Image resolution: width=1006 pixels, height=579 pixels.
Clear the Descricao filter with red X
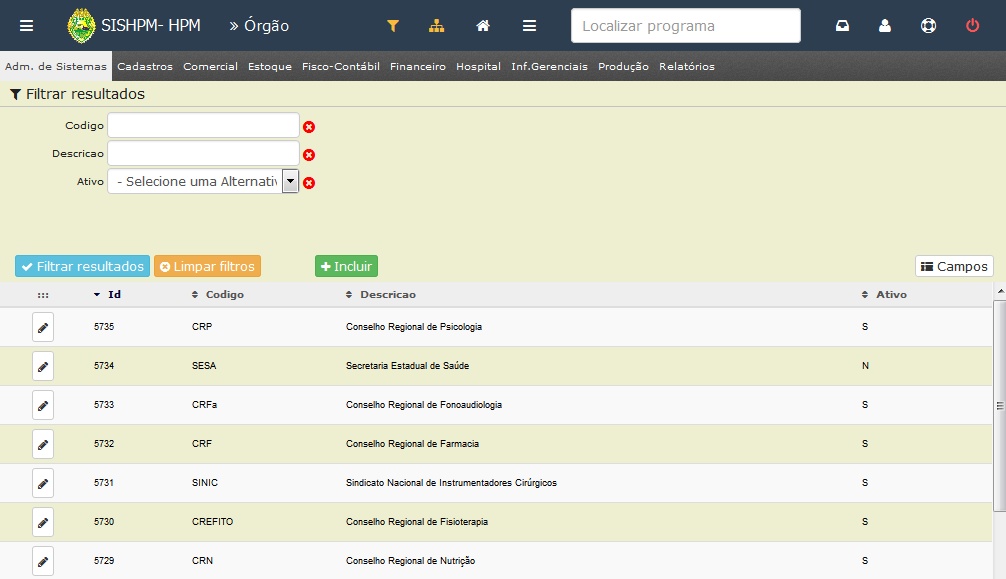click(x=309, y=155)
